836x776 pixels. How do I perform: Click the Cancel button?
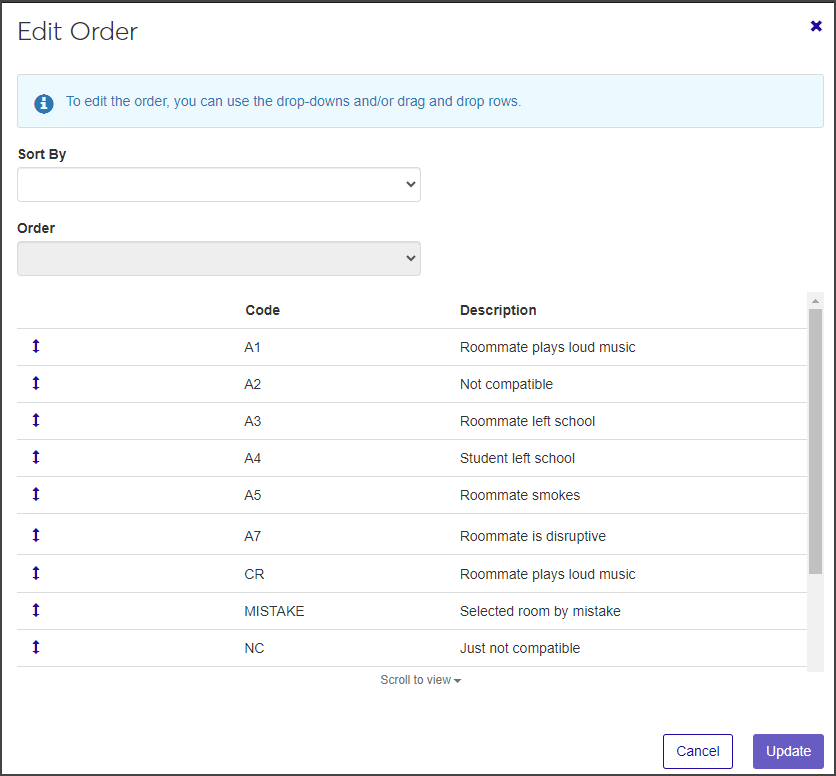(x=697, y=751)
